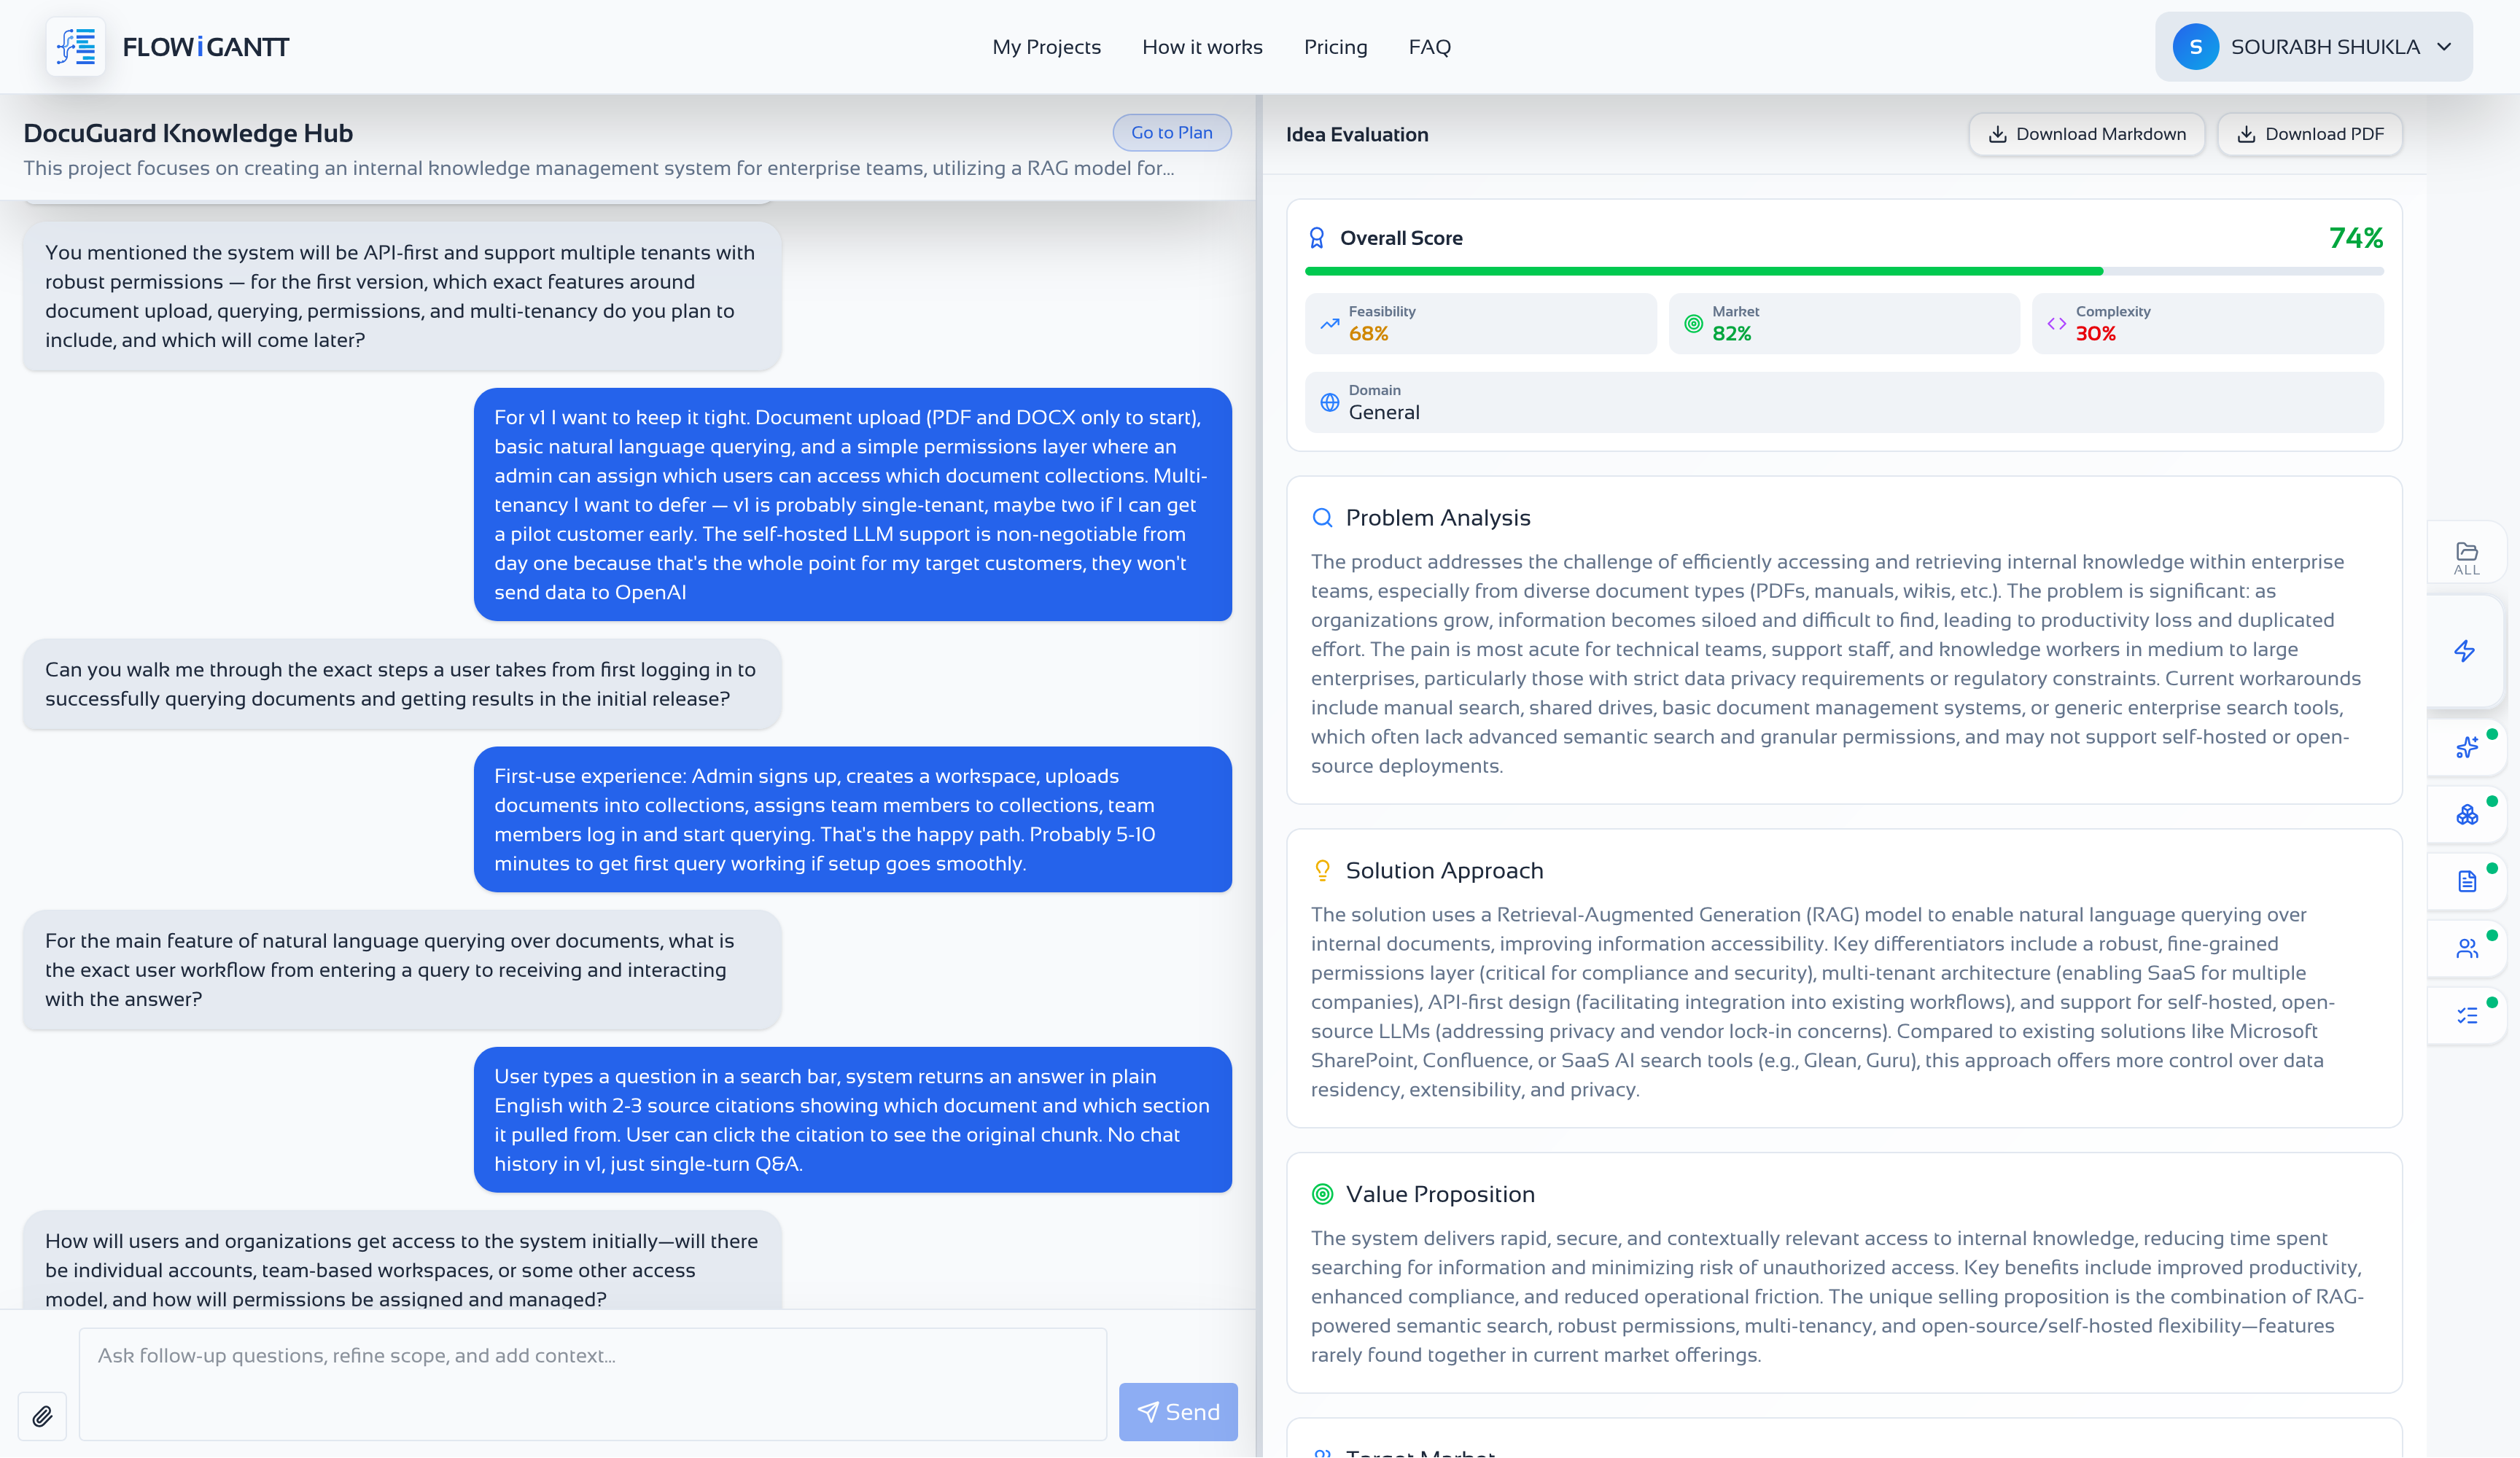Click the Value Proposition heading
Screen dimensions: 2520x1458
click(1439, 1194)
